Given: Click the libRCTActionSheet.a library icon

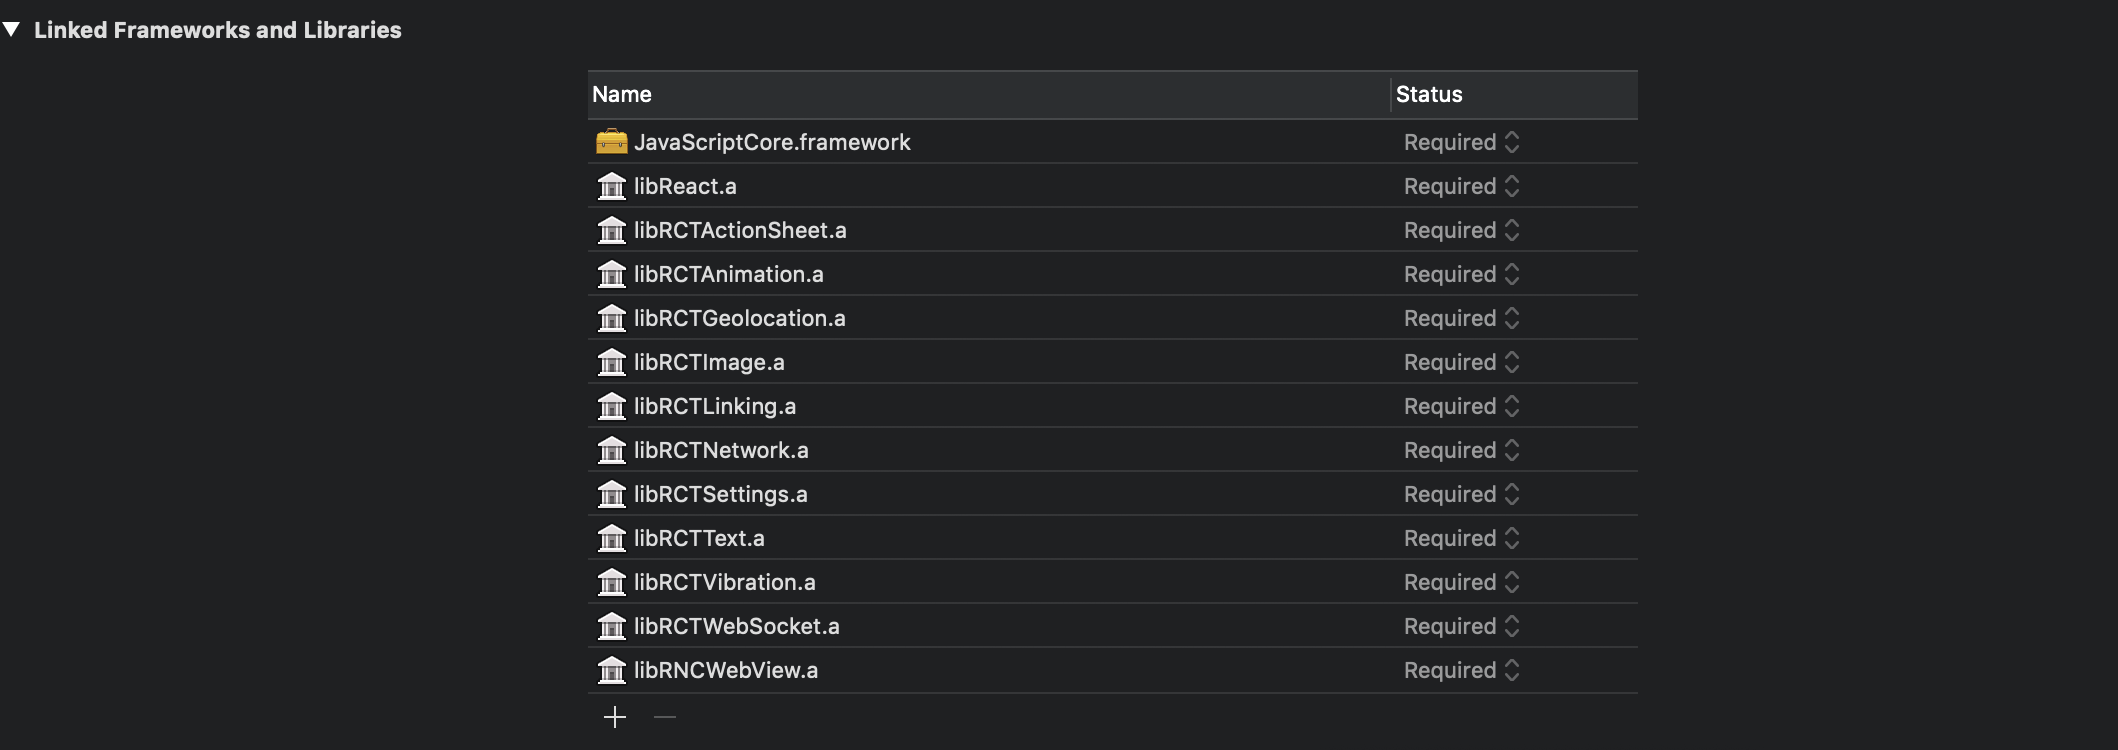Looking at the screenshot, I should [611, 230].
